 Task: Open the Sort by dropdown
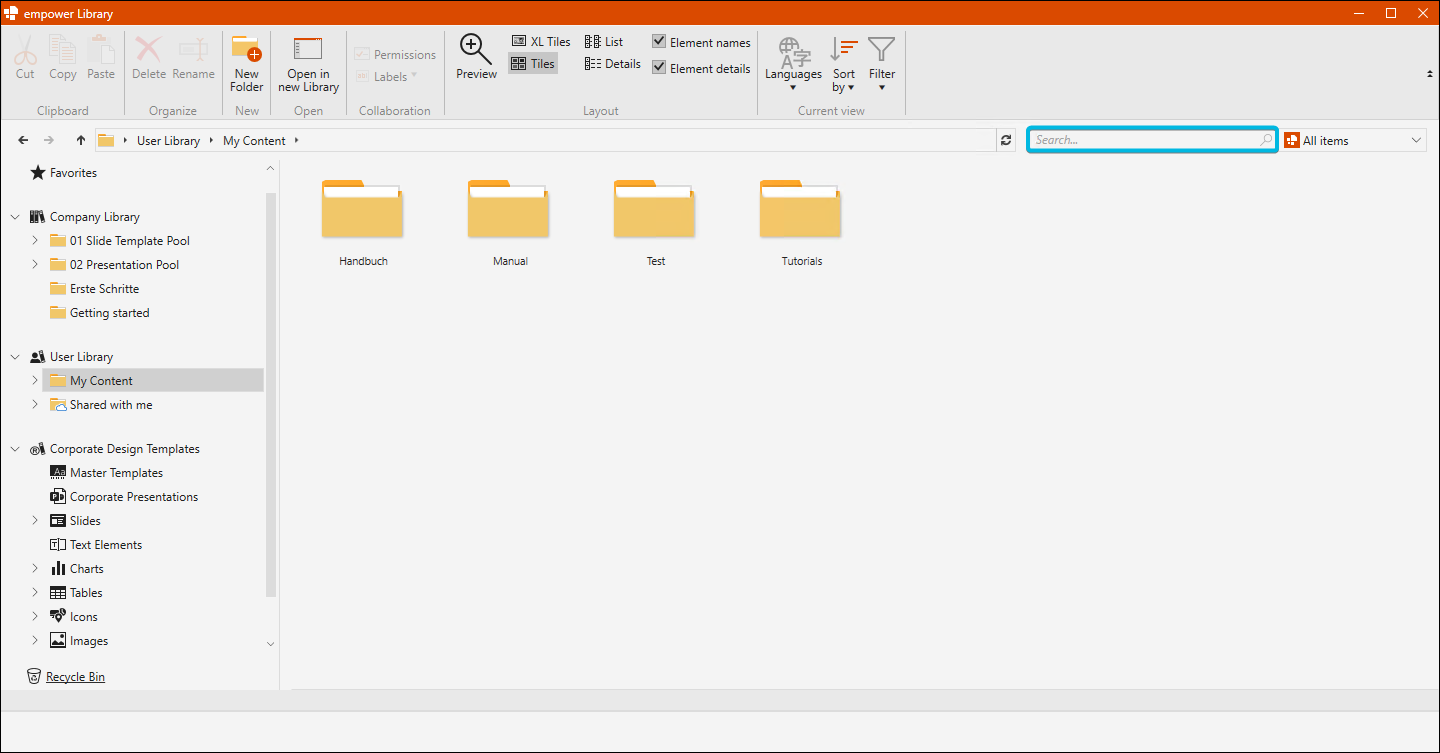844,64
